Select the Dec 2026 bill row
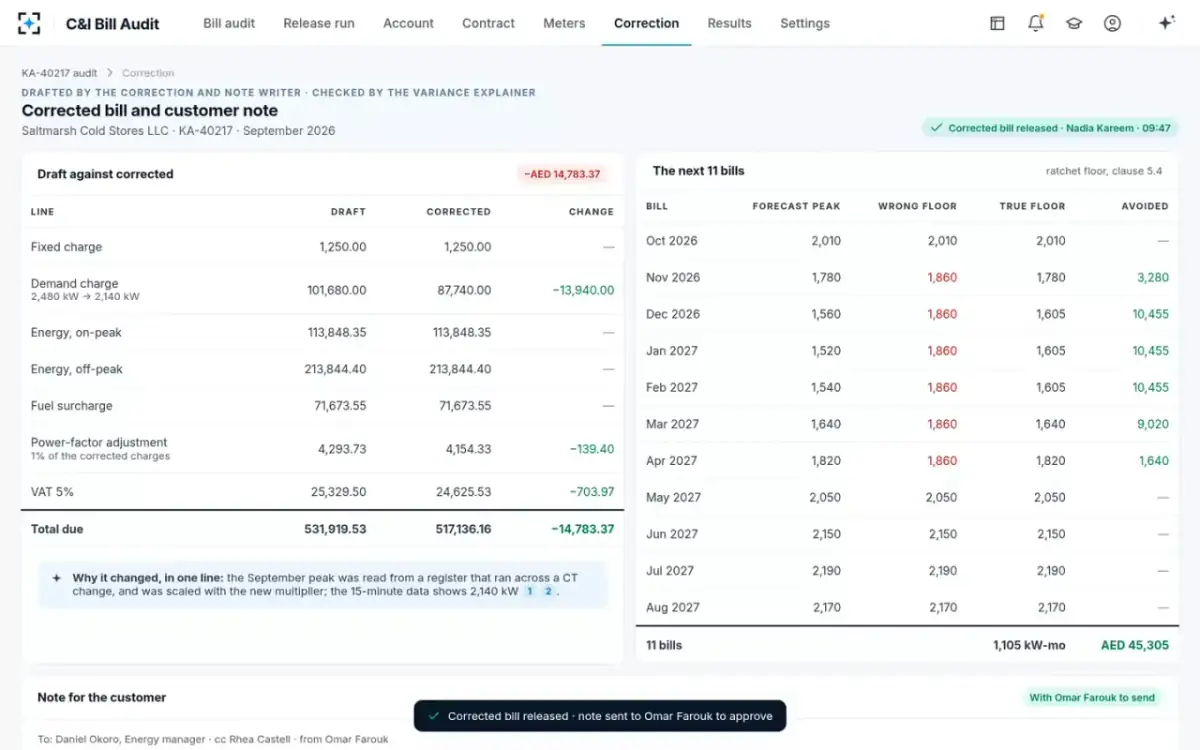Image resolution: width=1200 pixels, height=750 pixels. 907,314
